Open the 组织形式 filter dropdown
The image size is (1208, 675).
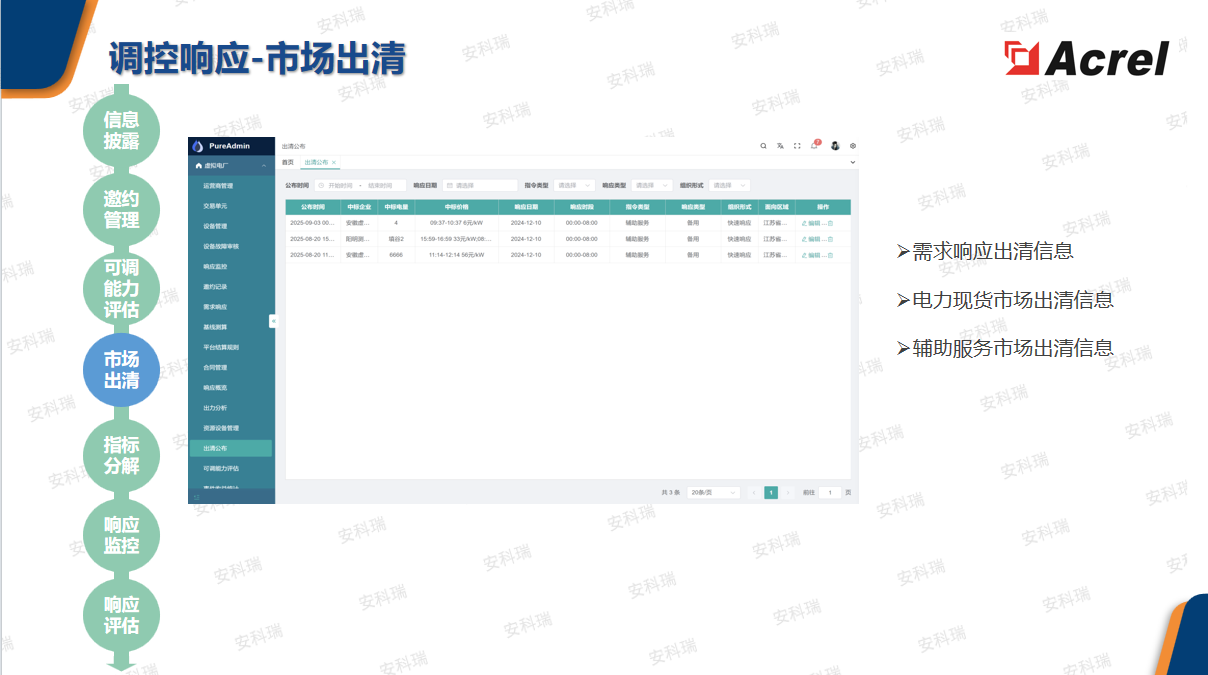729,185
